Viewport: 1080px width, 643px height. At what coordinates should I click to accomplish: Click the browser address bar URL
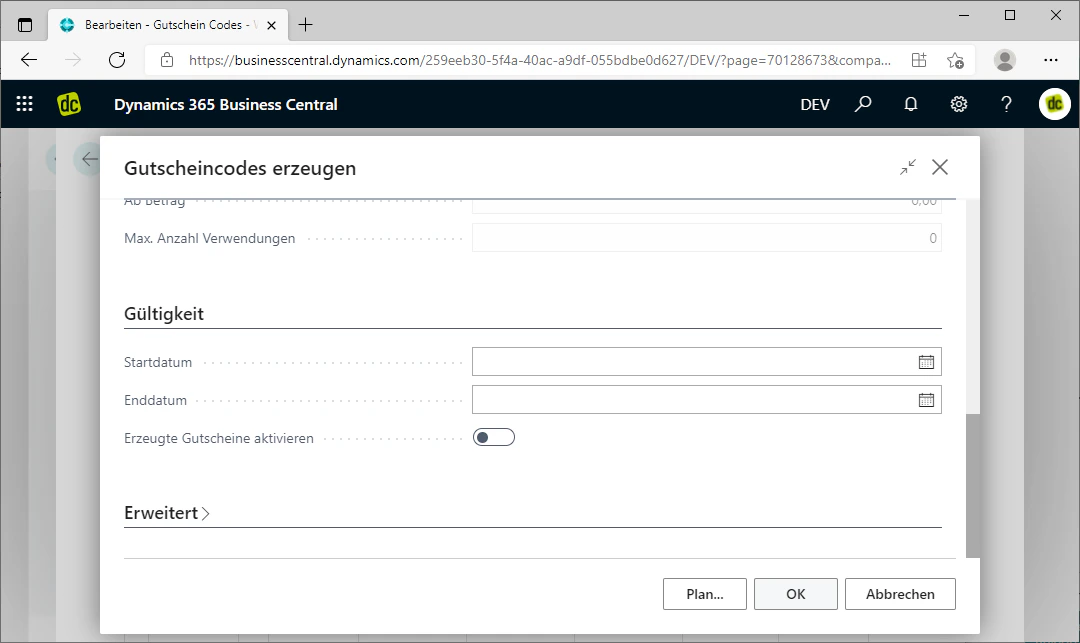[x=539, y=60]
